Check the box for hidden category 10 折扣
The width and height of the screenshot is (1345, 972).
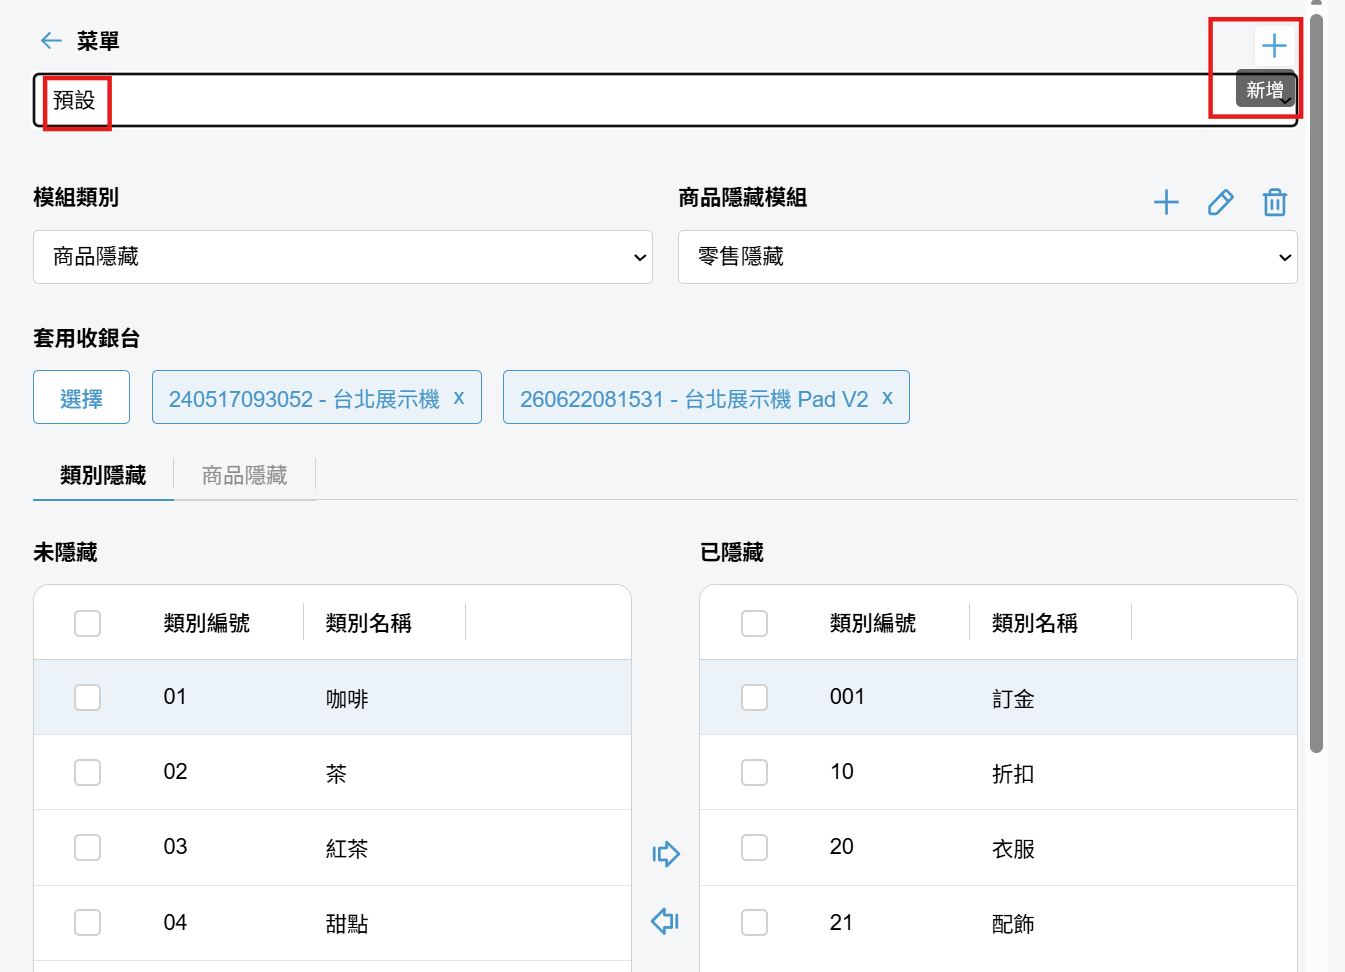coord(755,772)
